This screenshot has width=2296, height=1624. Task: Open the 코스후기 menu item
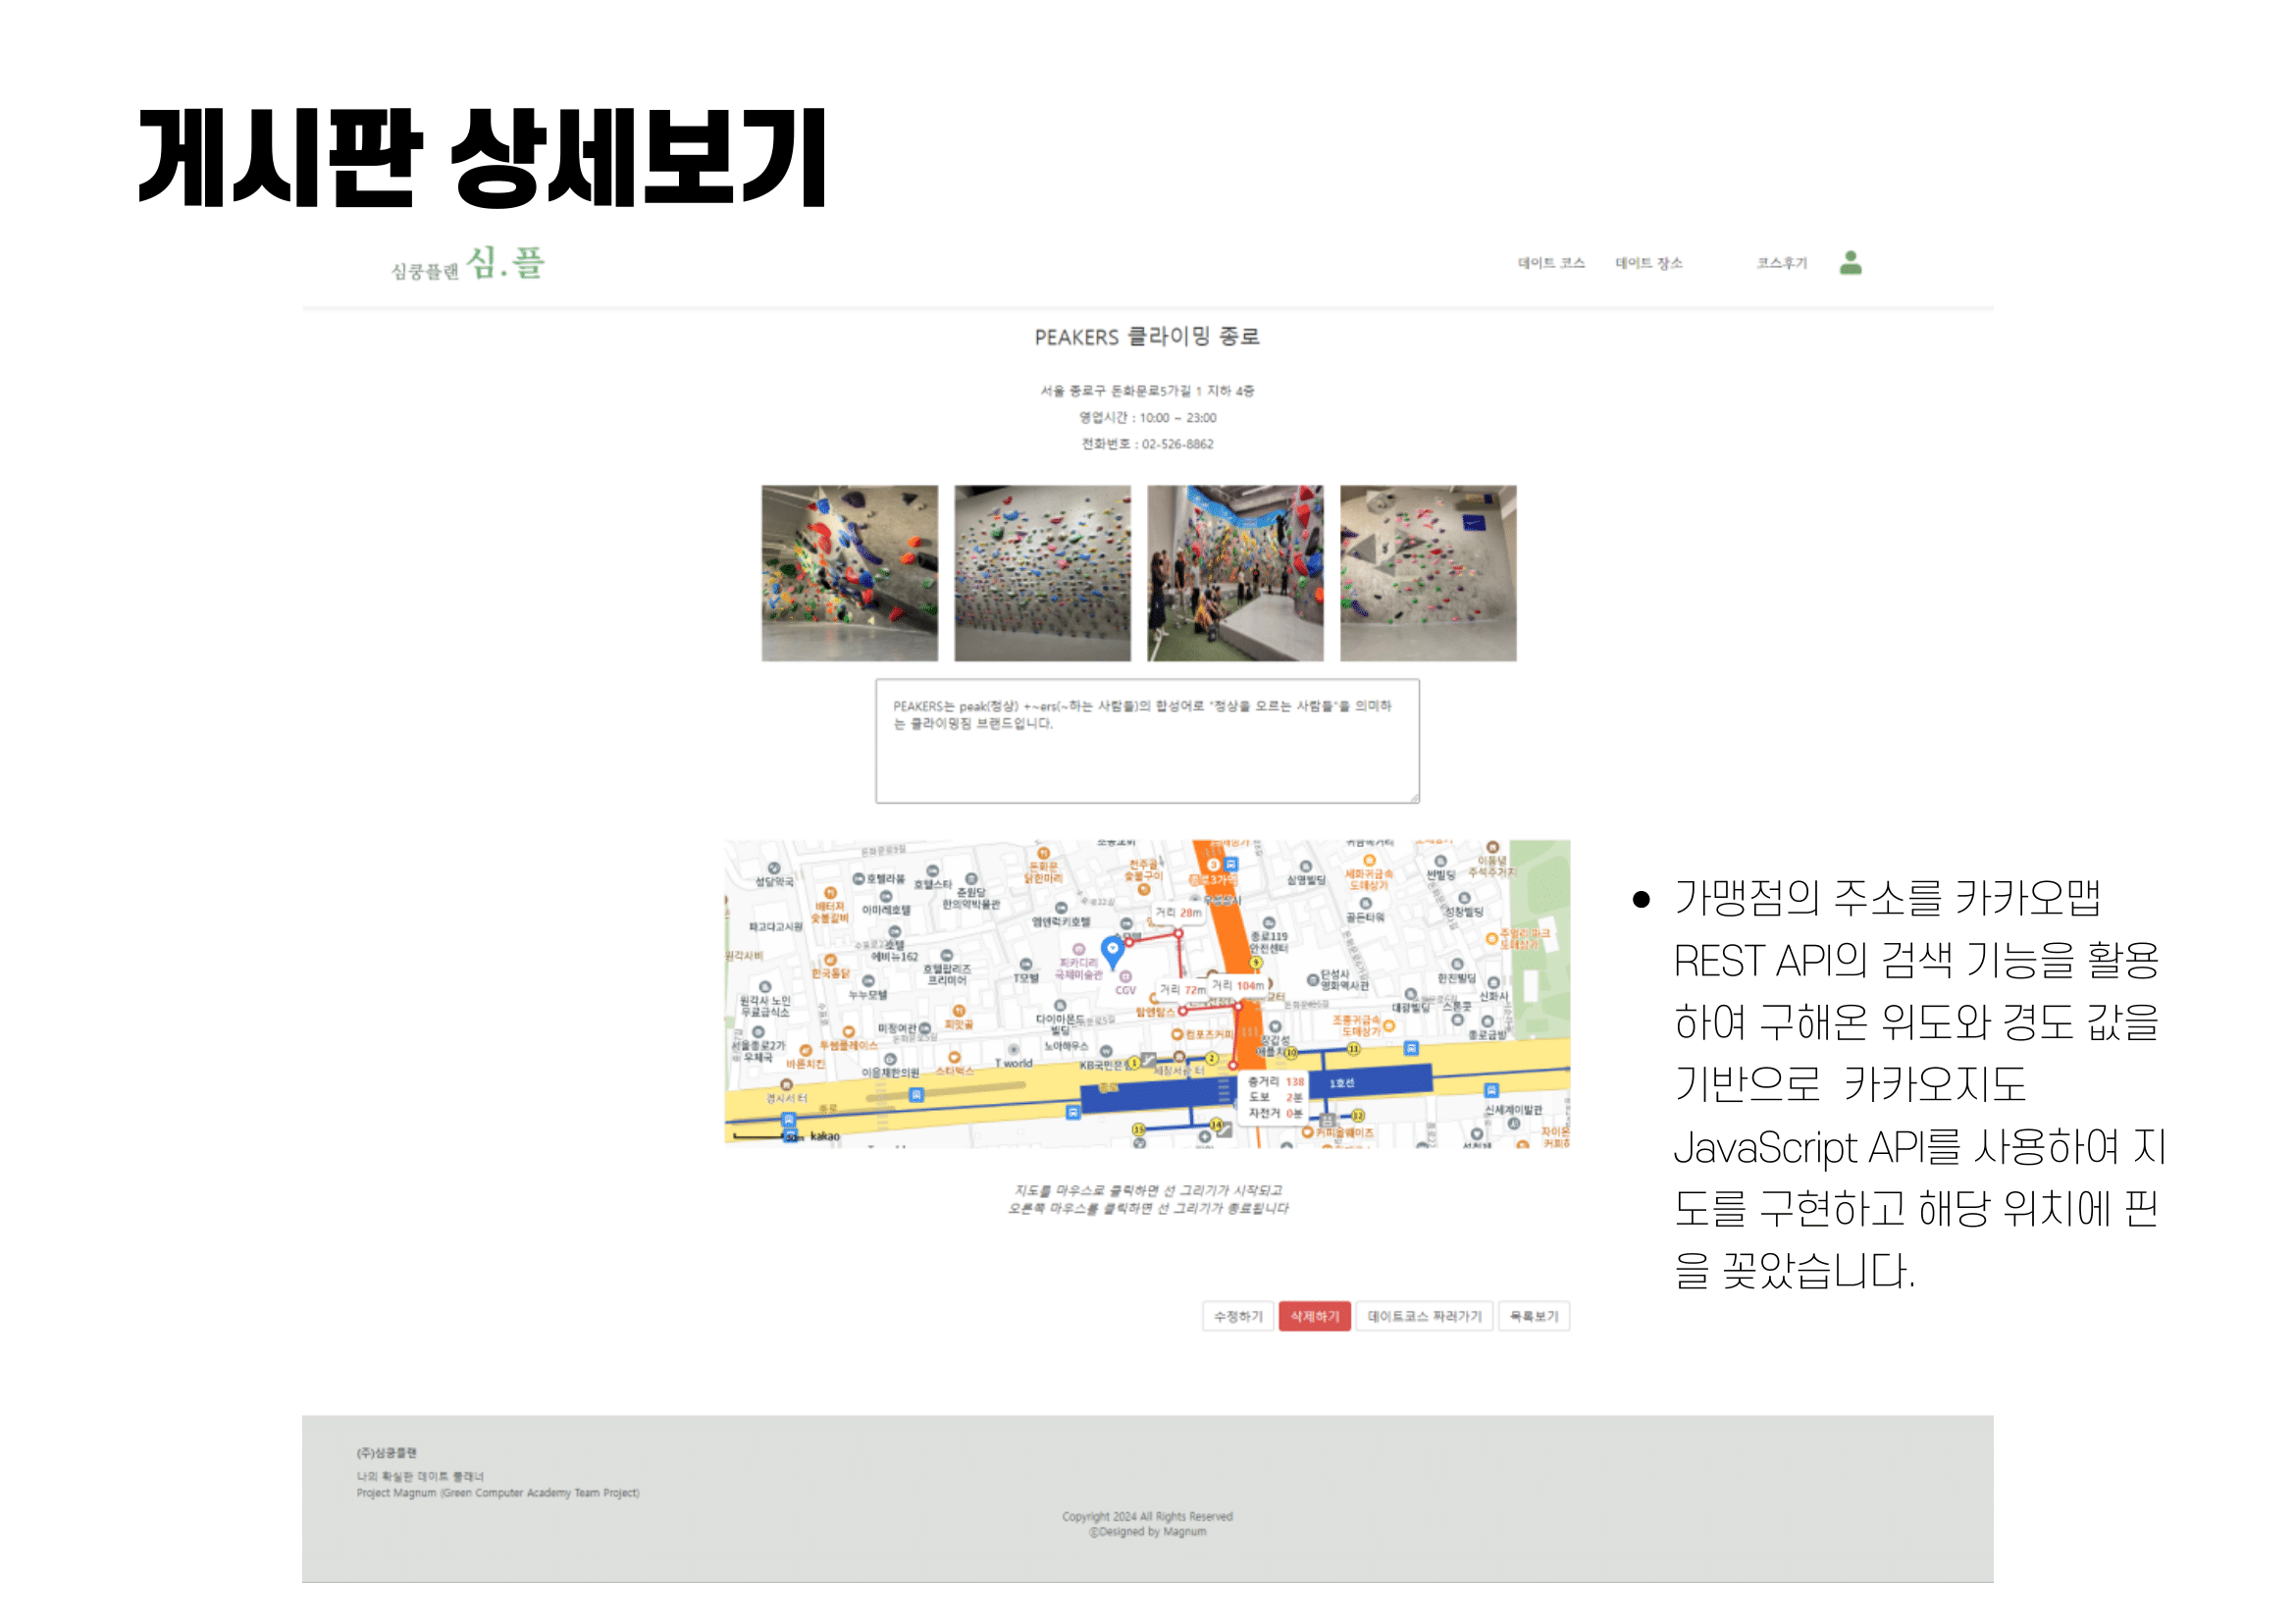(x=1782, y=263)
